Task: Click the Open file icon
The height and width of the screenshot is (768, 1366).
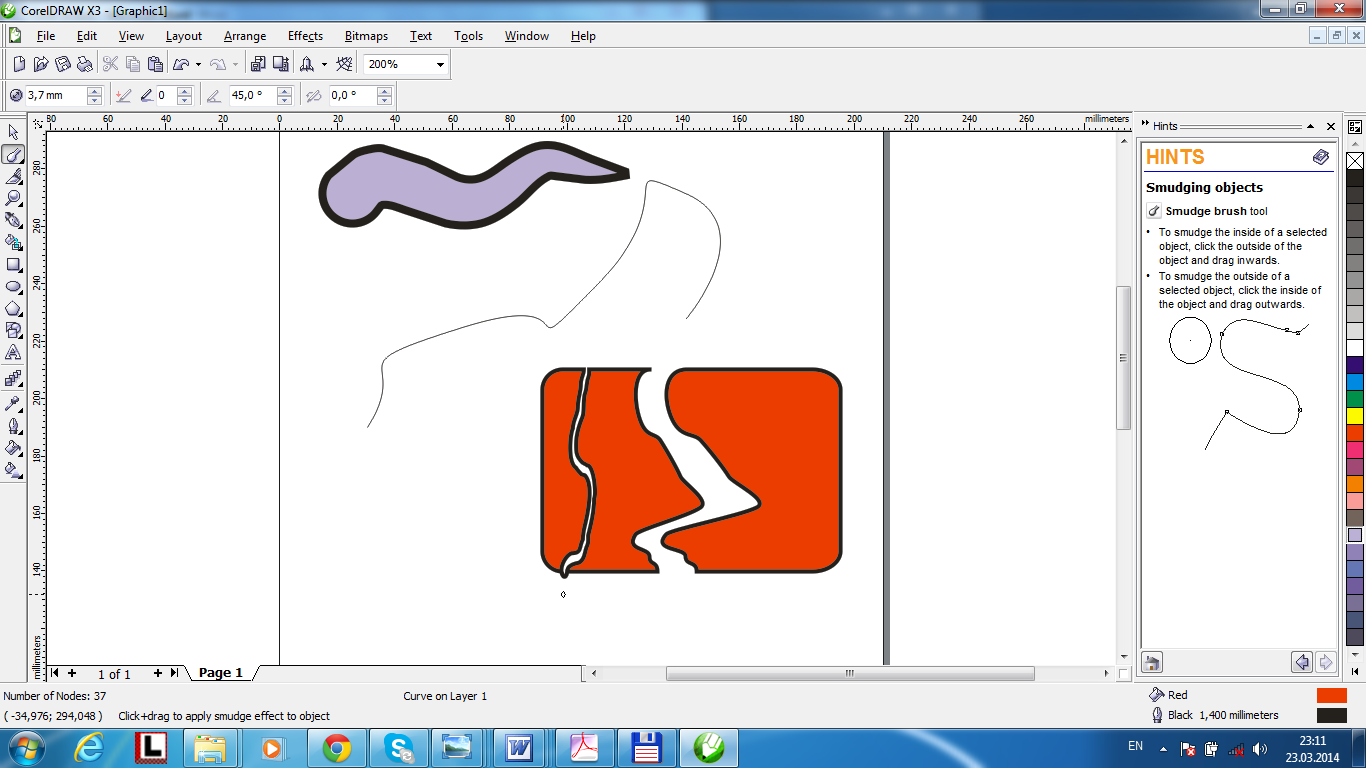Action: (x=41, y=64)
